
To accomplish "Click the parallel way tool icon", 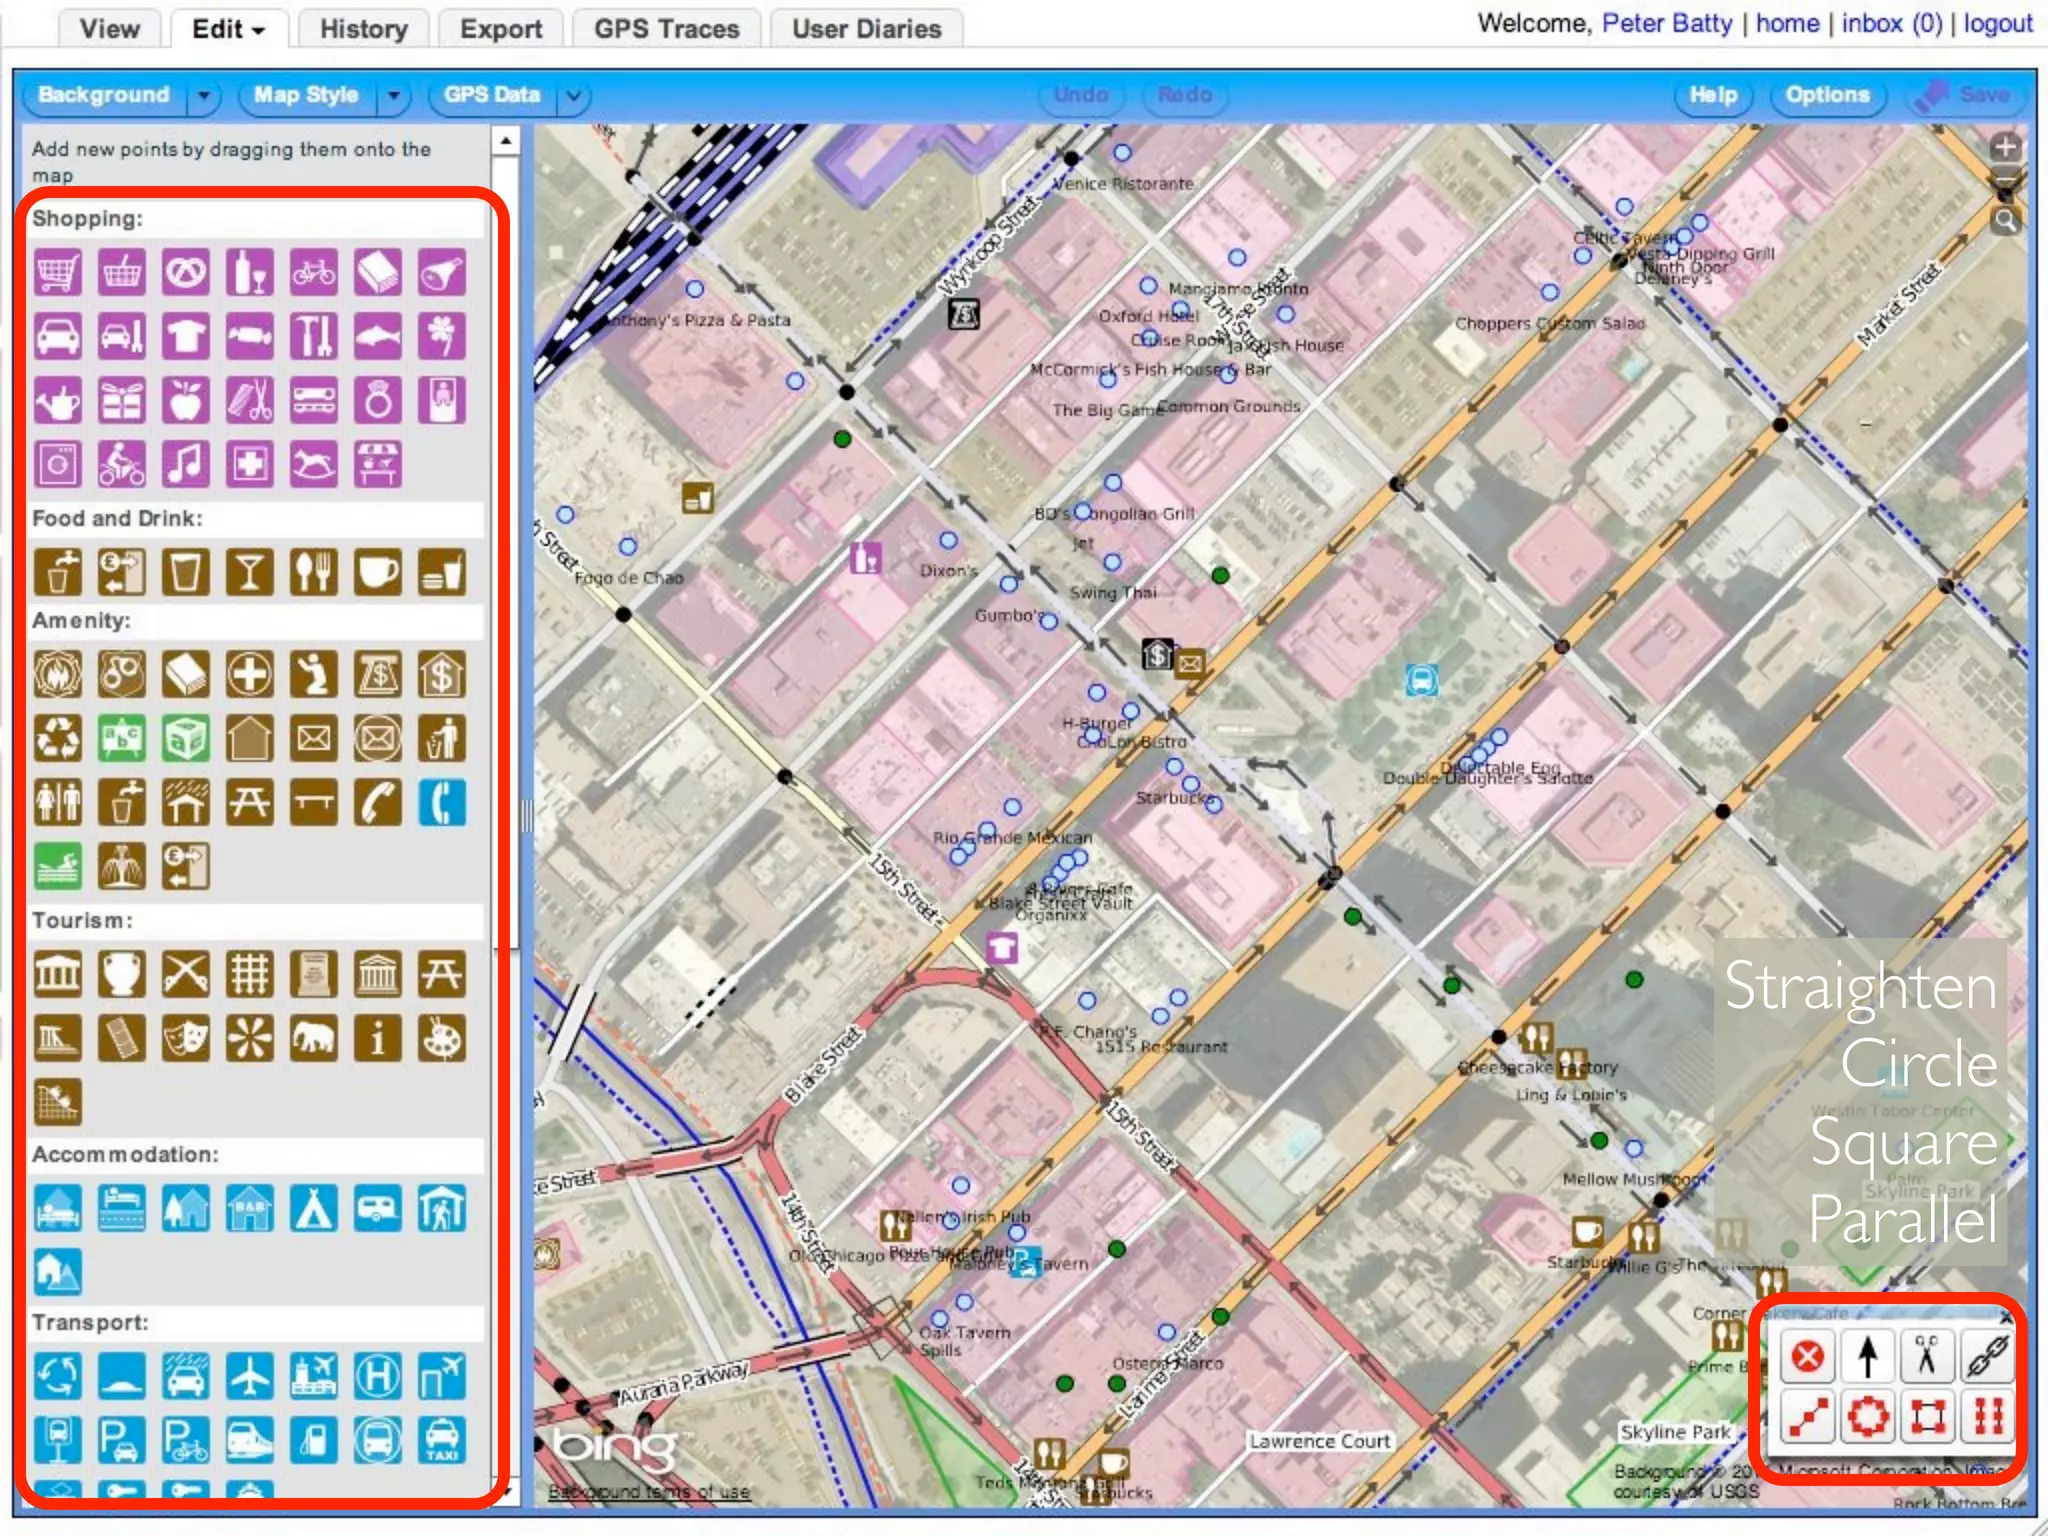I will (x=1987, y=1416).
